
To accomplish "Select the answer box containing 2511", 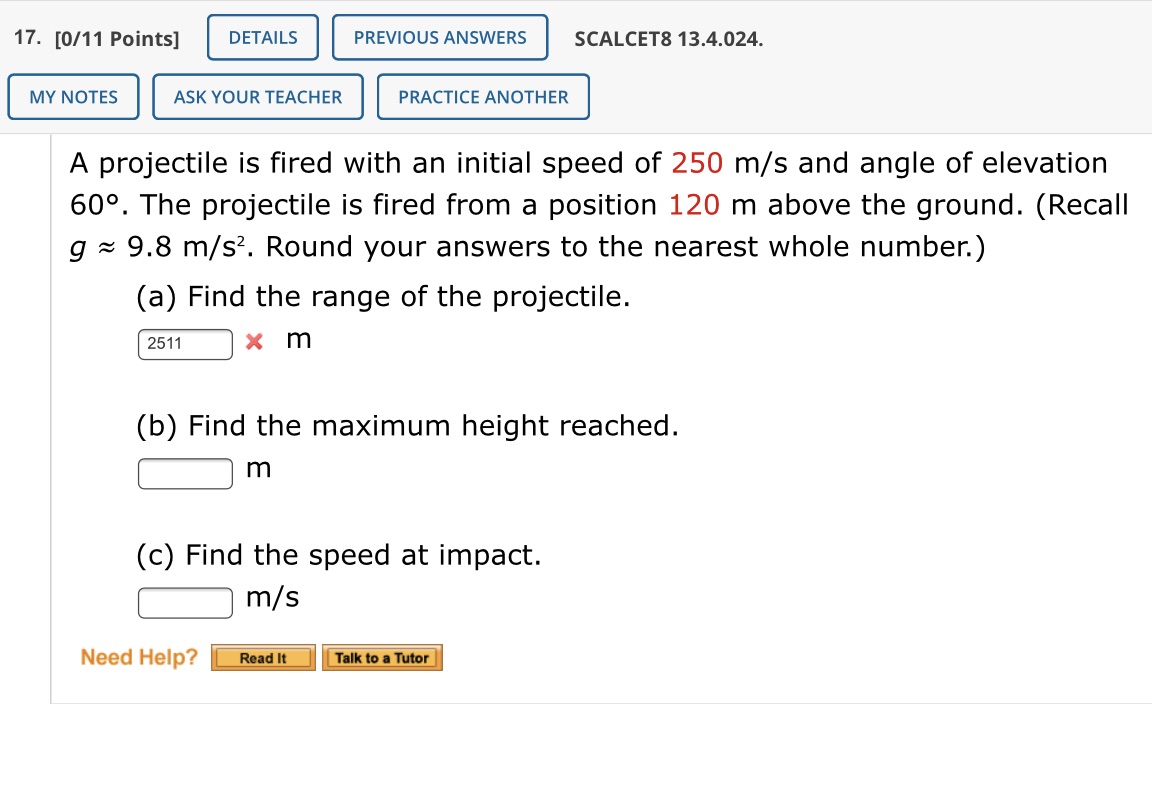I will pos(184,344).
